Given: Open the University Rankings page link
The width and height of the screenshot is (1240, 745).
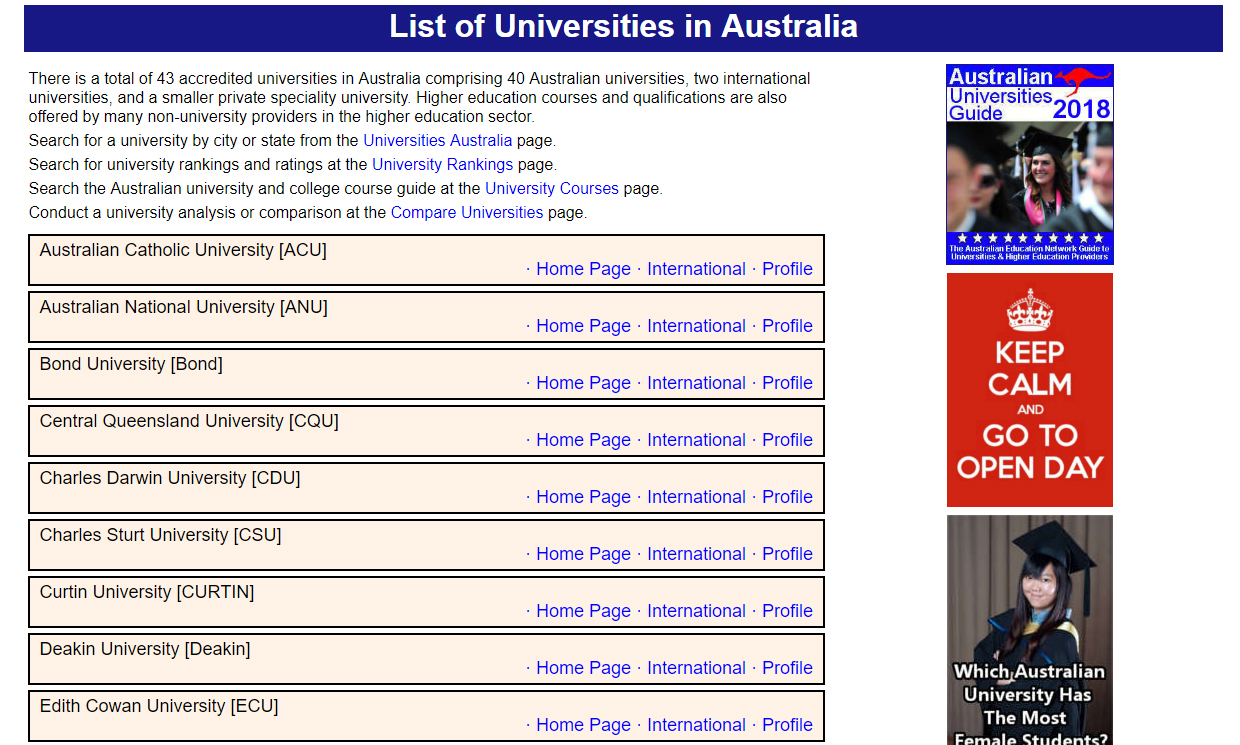Looking at the screenshot, I should click(x=442, y=164).
